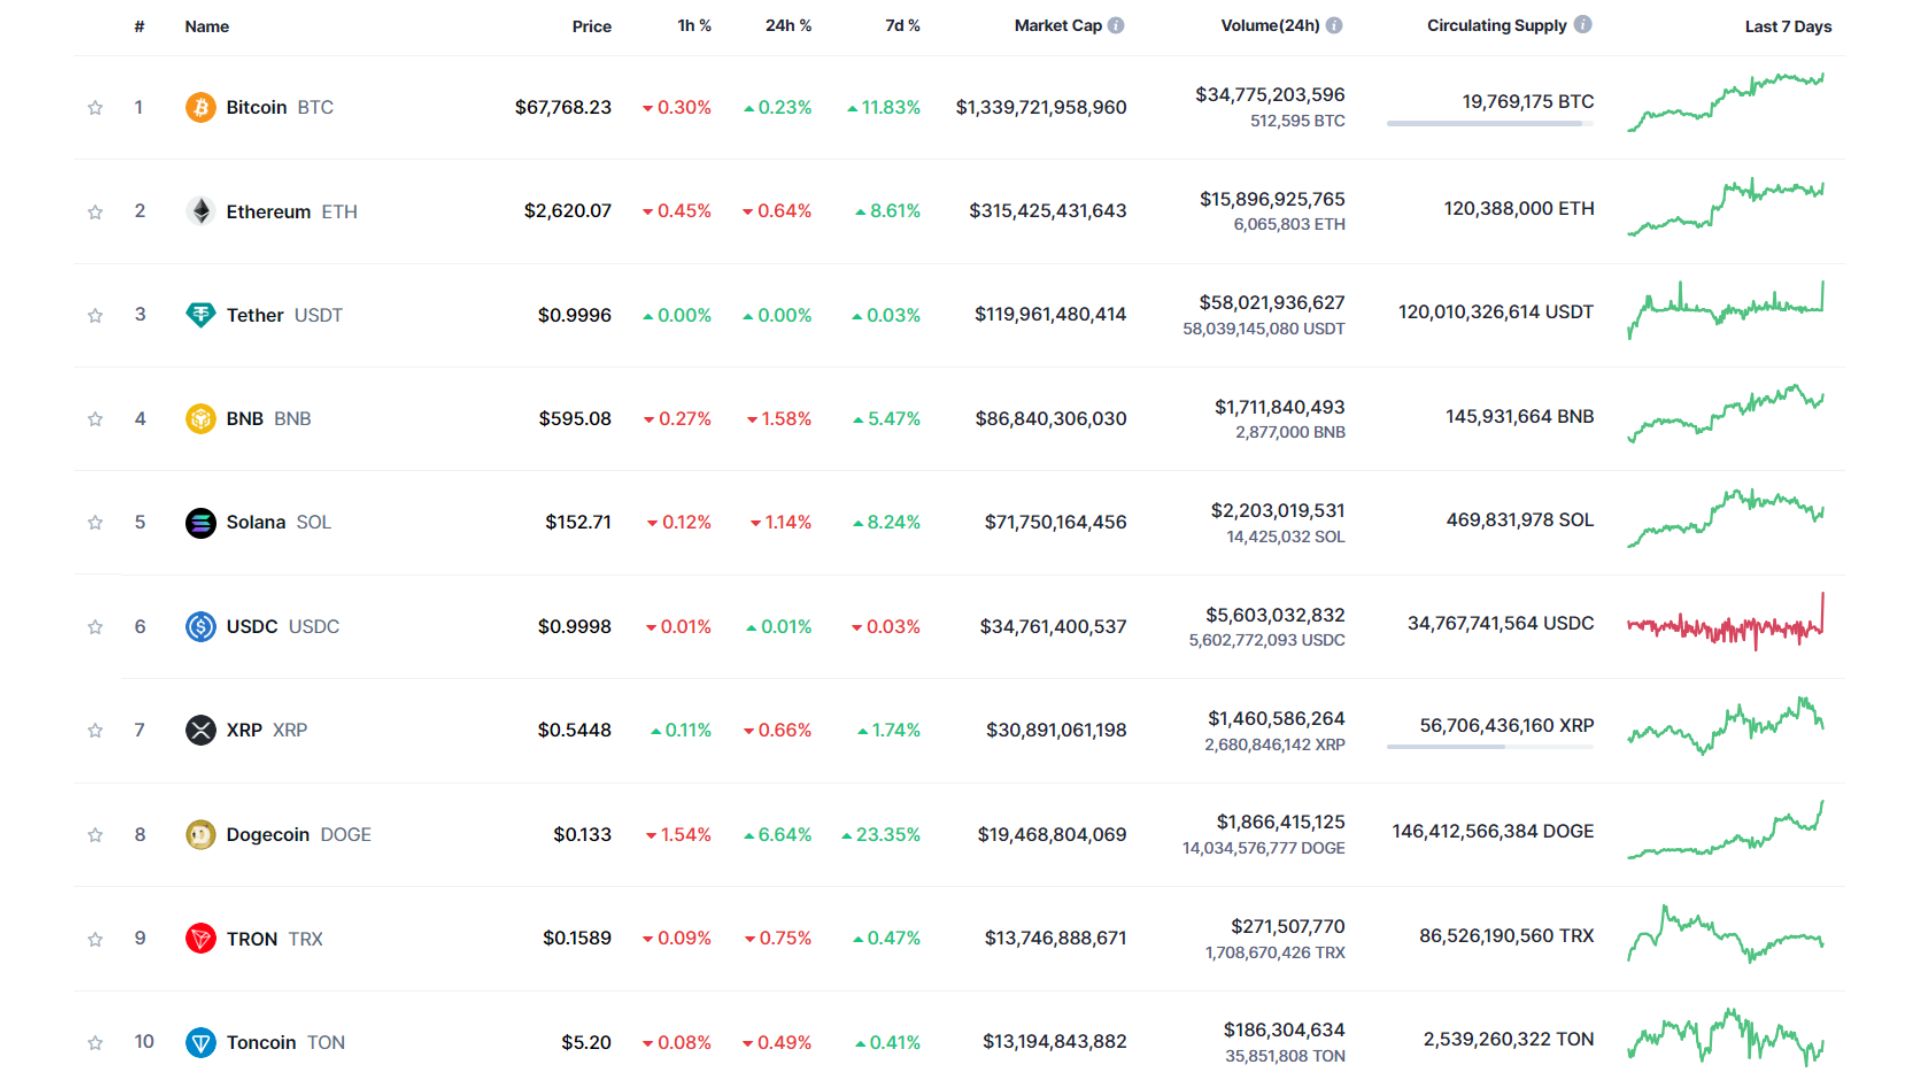The image size is (1920, 1080).
Task: Open the Circulating Supply info tooltip icon
Action: coord(1584,25)
